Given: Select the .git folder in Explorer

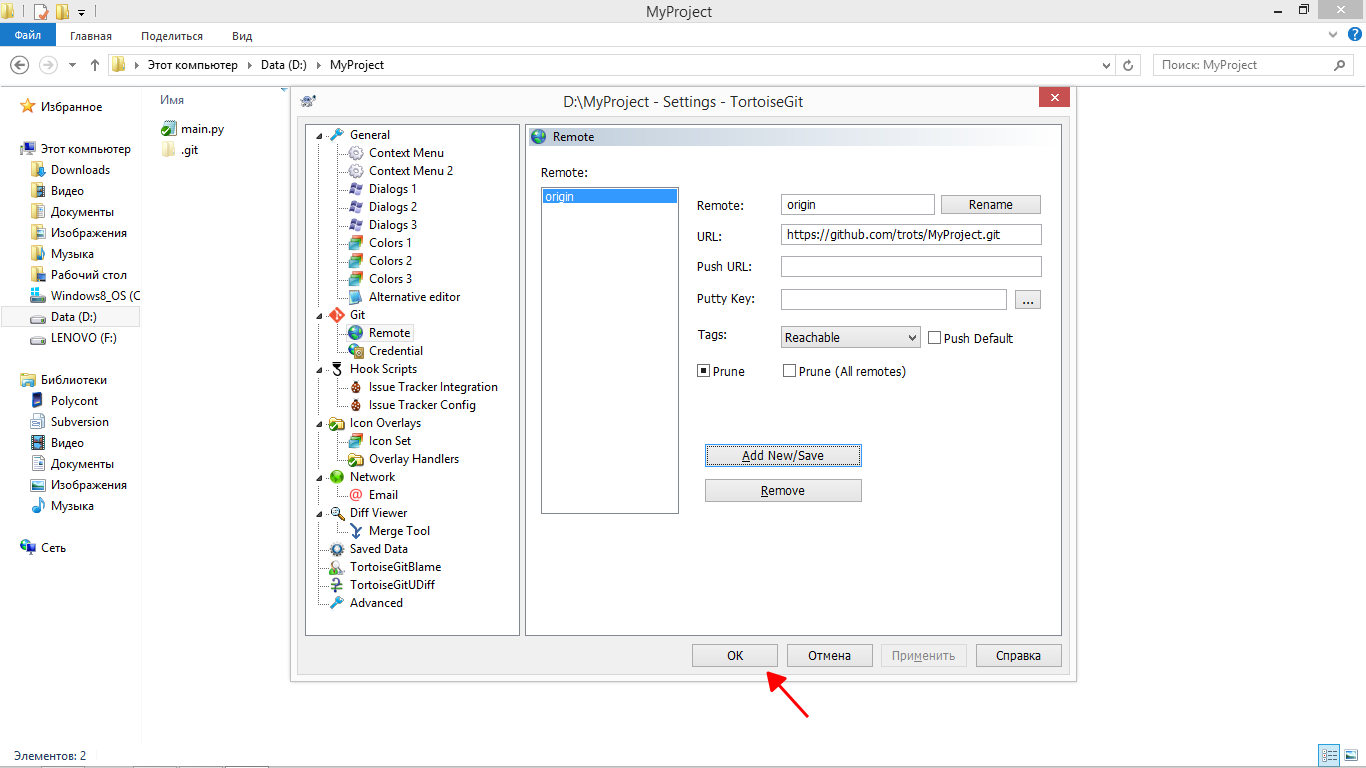Looking at the screenshot, I should coord(180,150).
